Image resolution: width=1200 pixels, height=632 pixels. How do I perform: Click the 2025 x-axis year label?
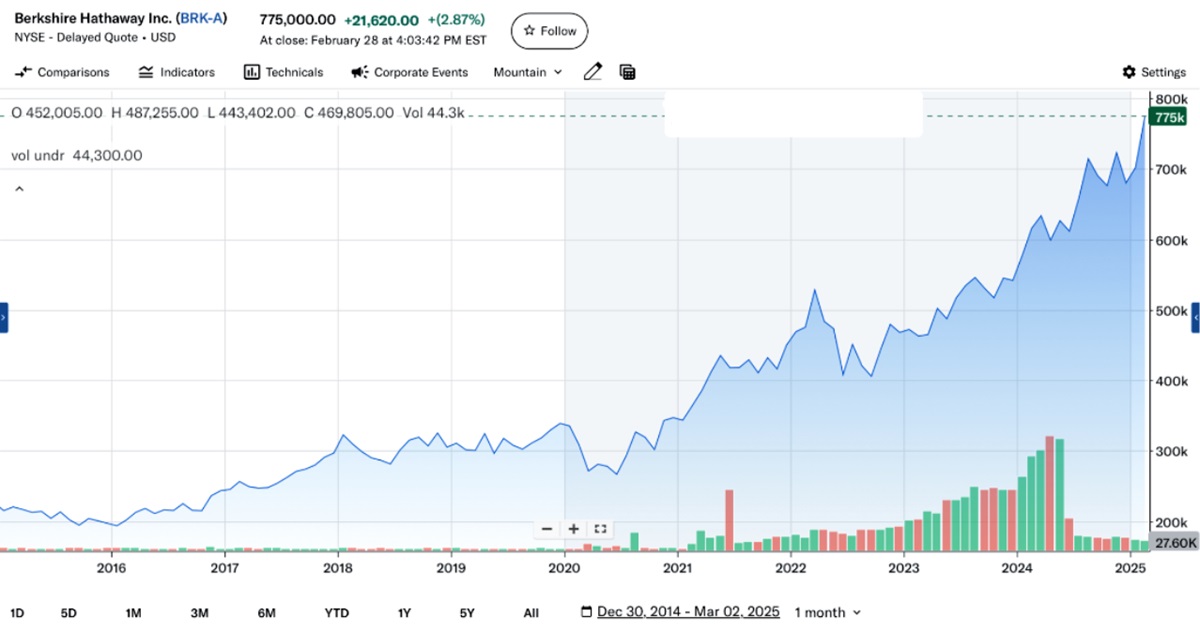coord(1130,568)
